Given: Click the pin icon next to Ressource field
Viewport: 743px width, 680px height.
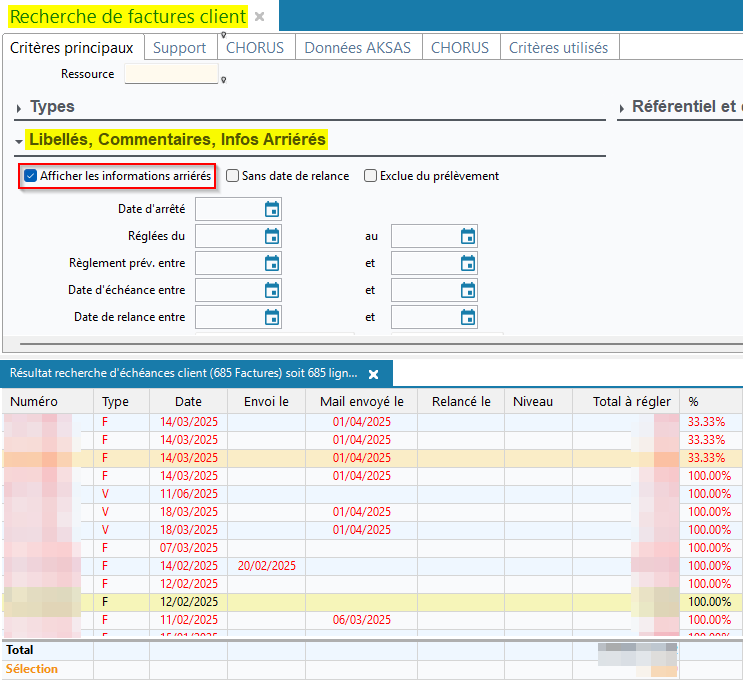Looking at the screenshot, I should (x=224, y=80).
